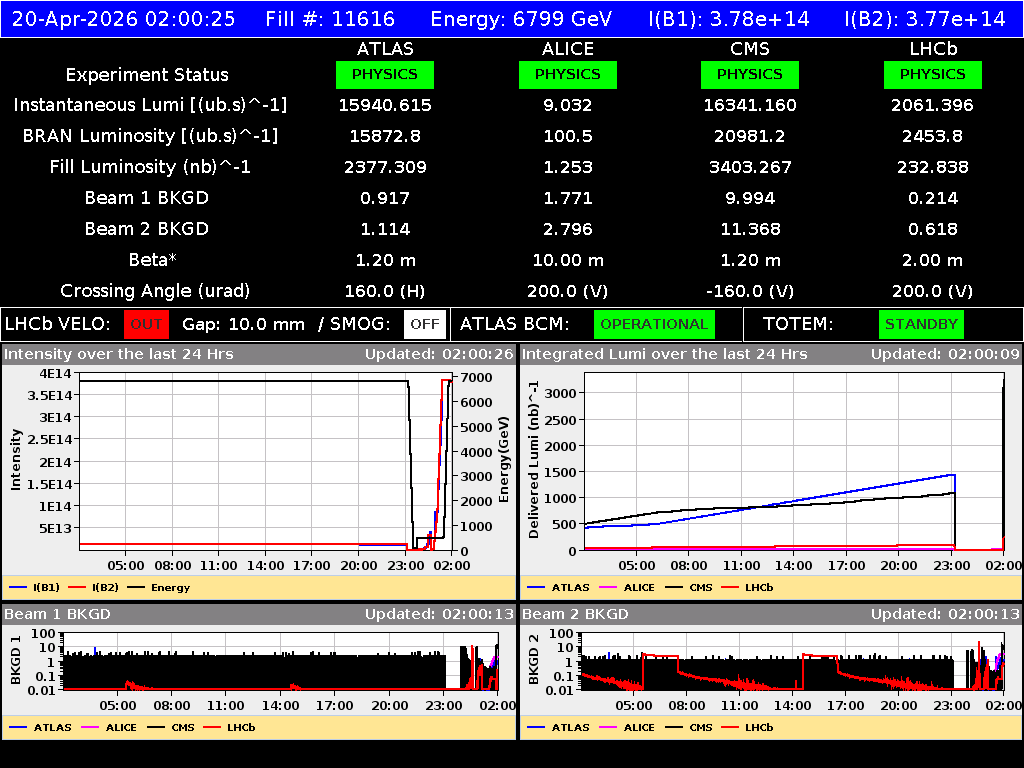Click ATLAS BRAN luminosity 15872.8
Viewport: 1024px width, 768px height.
pos(385,136)
